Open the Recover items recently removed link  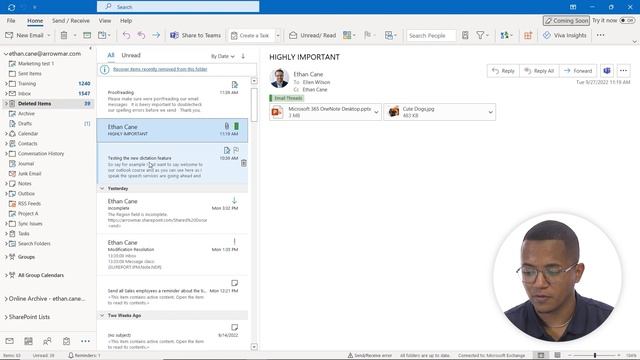[x=160, y=69]
